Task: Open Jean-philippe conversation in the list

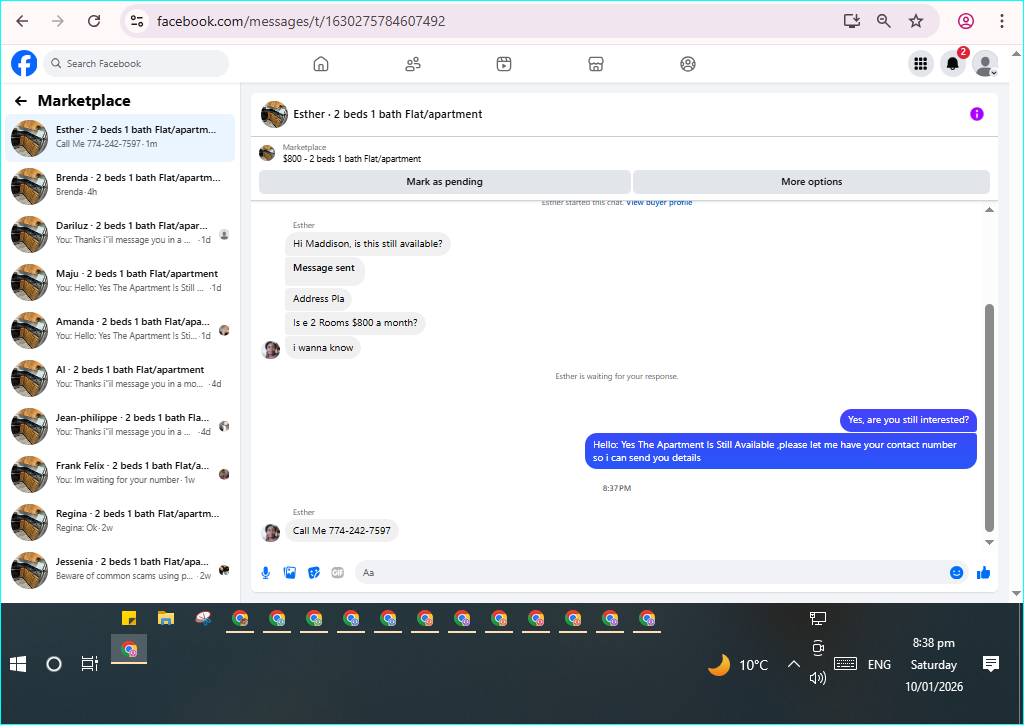Action: point(120,426)
